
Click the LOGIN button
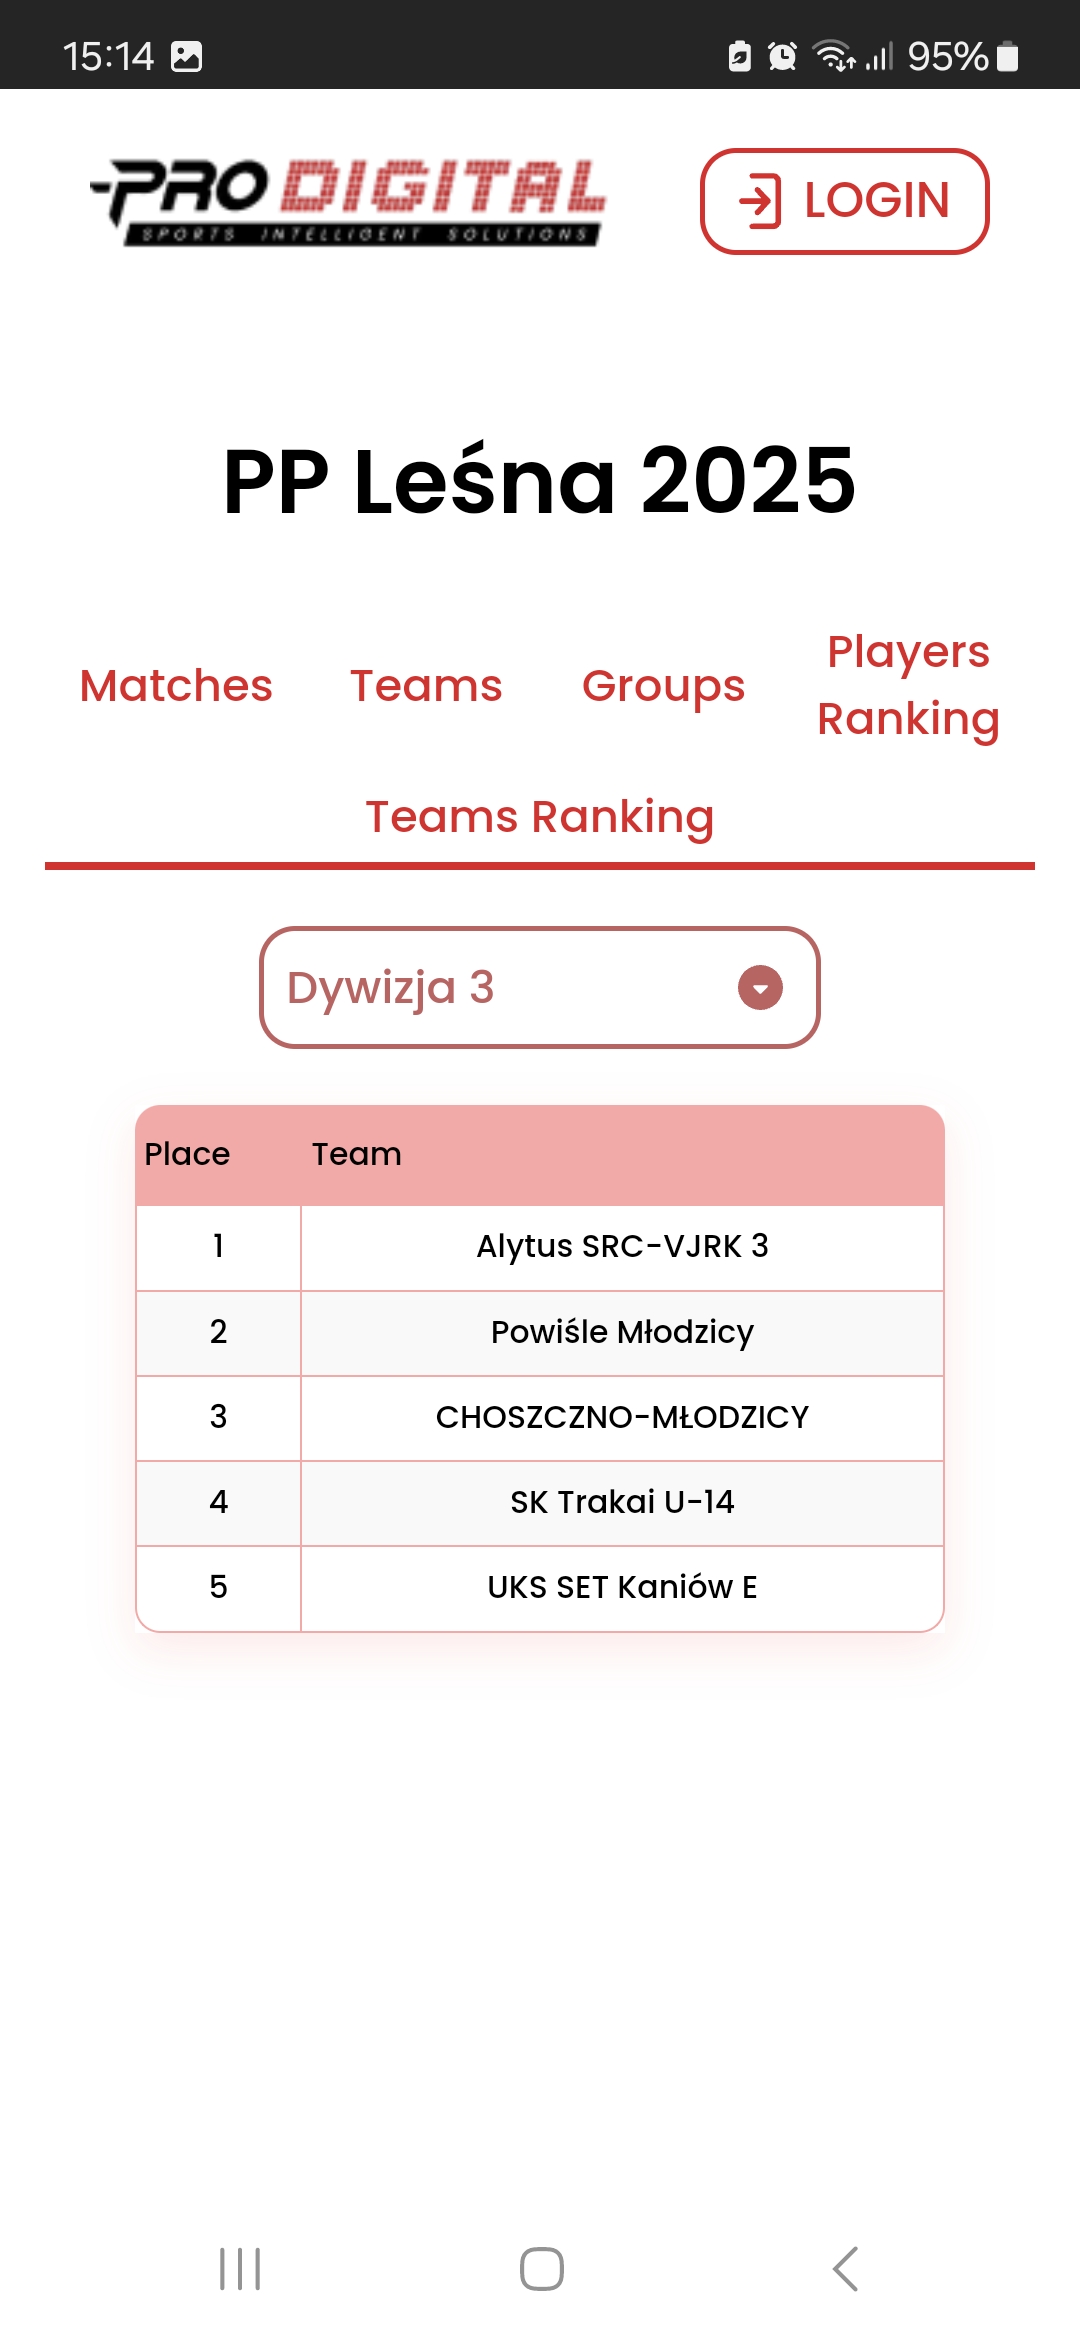pos(845,201)
